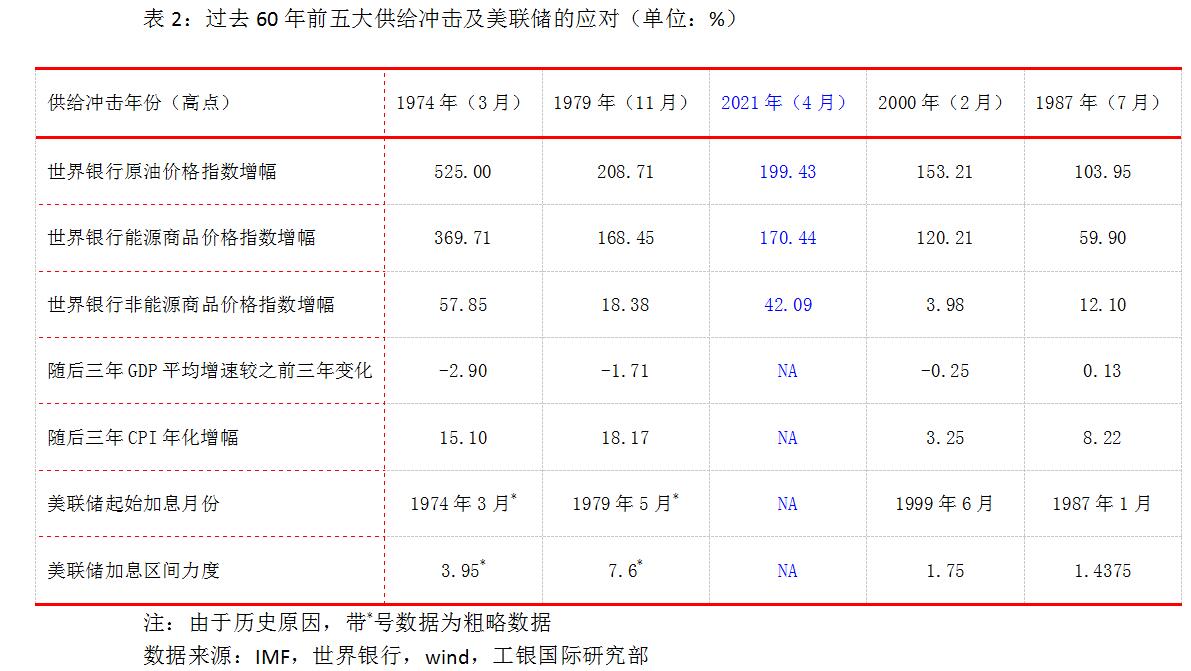The height and width of the screenshot is (671, 1191).
Task: Click row label '世界银行非能源商品价格指数增幅'
Action: [x=191, y=305]
